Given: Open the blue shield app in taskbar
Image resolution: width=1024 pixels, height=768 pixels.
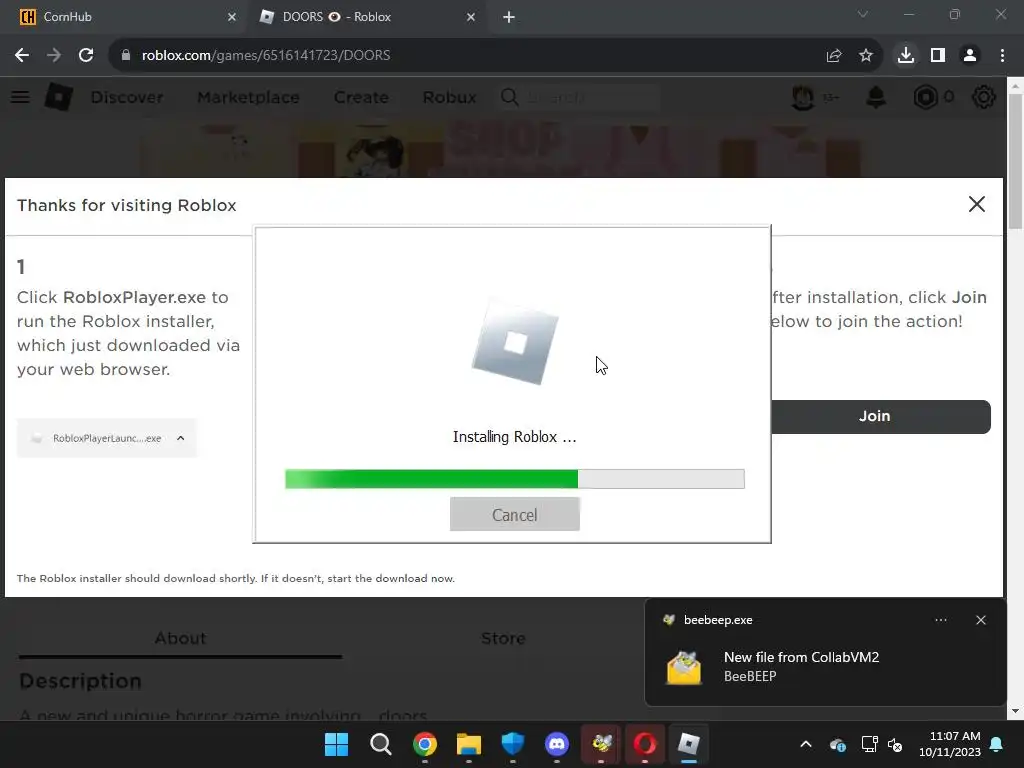Looking at the screenshot, I should pos(513,744).
